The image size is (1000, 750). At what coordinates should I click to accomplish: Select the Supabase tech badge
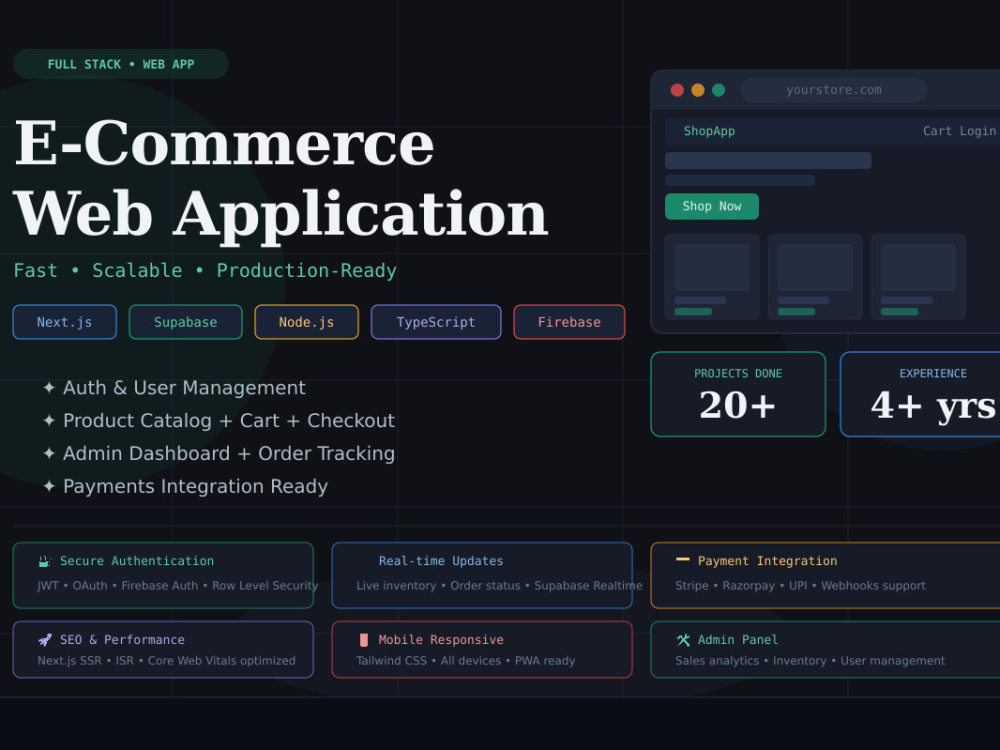[x=186, y=322]
